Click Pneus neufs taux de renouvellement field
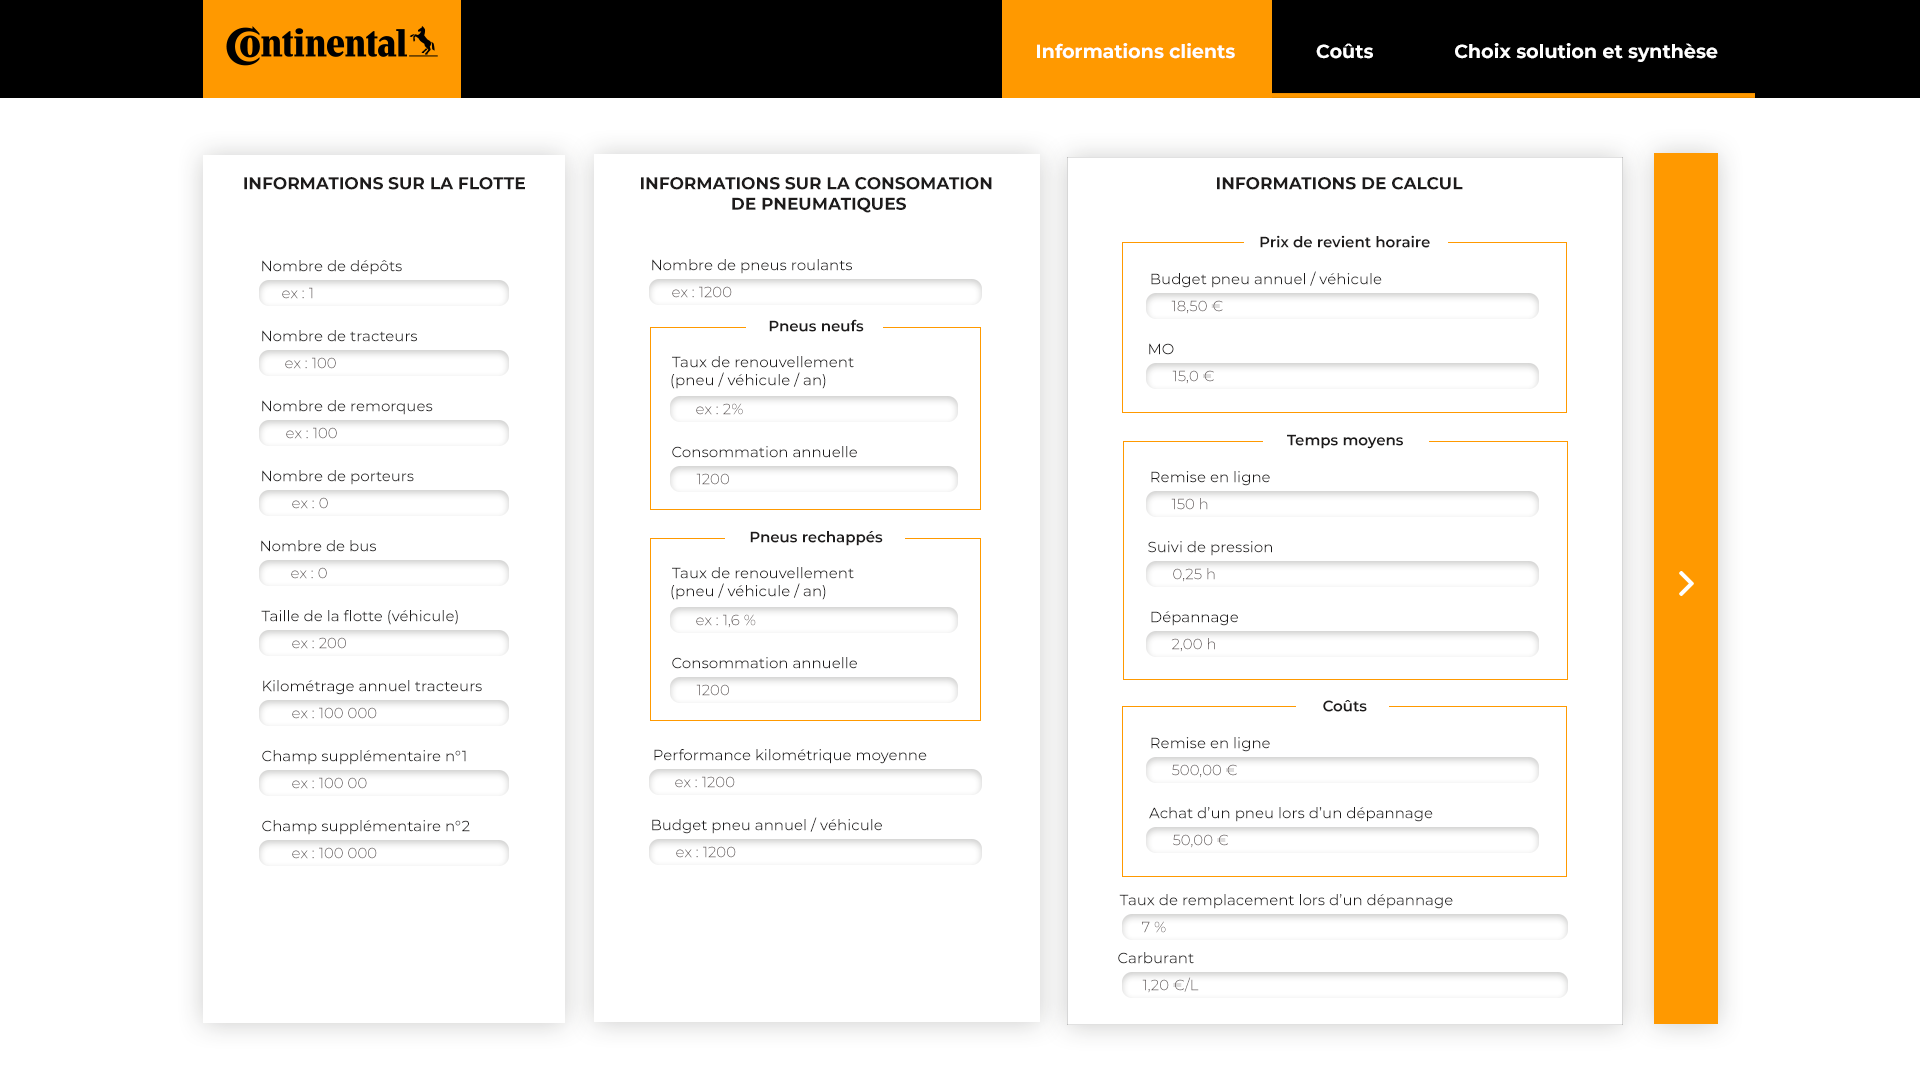The width and height of the screenshot is (1920, 1080). pyautogui.click(x=814, y=409)
